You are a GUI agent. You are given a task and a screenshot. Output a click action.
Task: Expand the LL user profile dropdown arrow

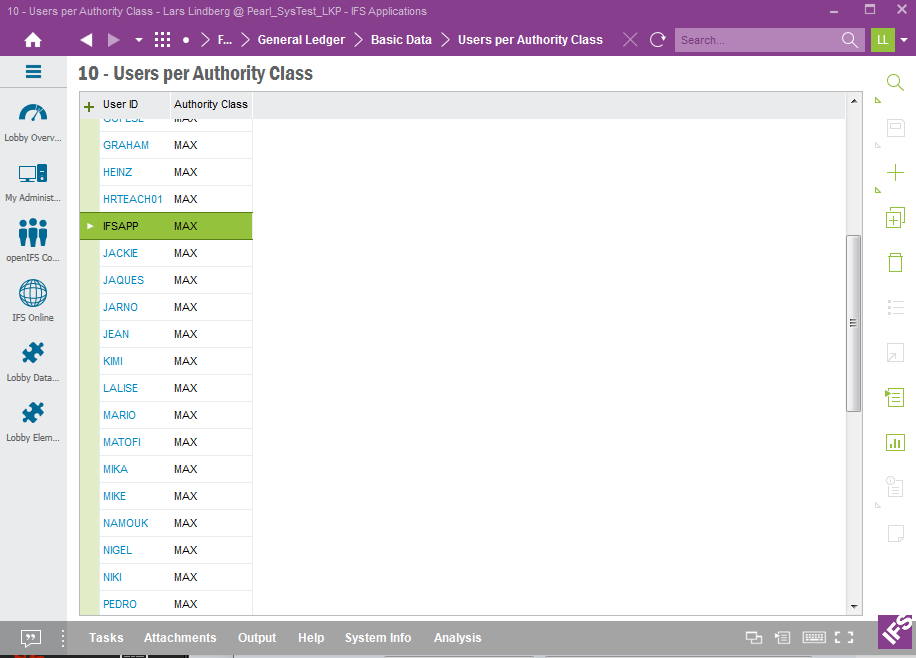(x=904, y=40)
